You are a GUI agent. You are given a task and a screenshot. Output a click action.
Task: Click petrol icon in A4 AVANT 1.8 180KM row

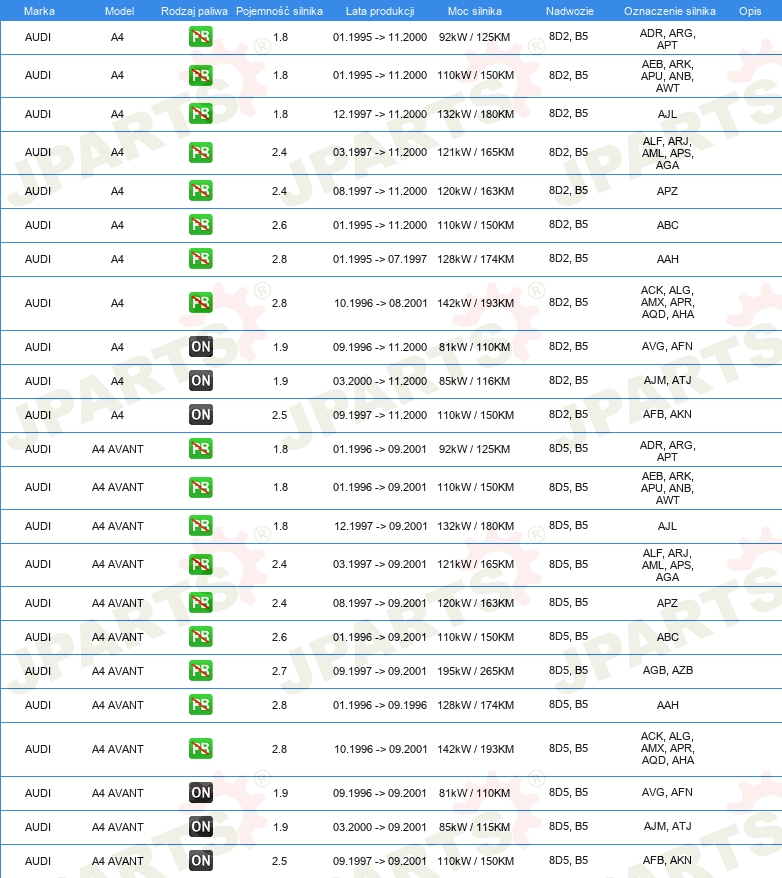(200, 526)
